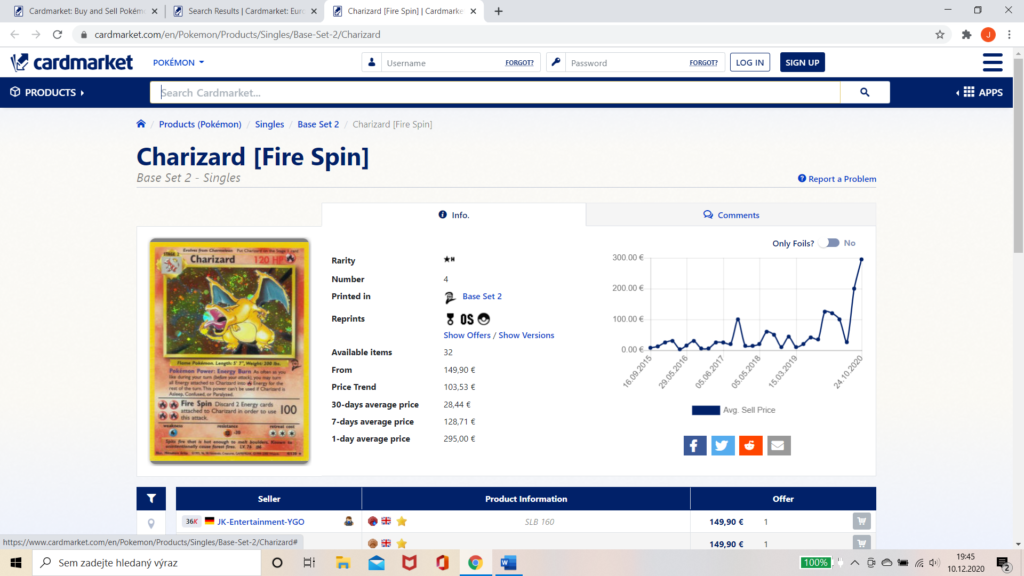Click Show Offers link

click(467, 335)
